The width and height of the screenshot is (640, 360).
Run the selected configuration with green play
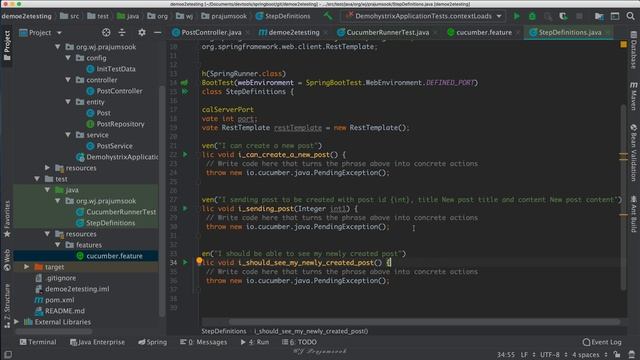point(516,16)
